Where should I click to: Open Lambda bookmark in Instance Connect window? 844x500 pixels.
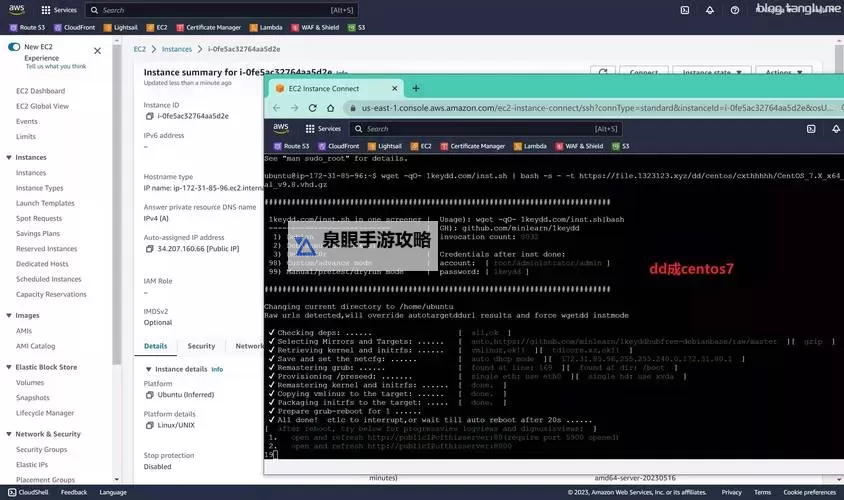(530, 146)
